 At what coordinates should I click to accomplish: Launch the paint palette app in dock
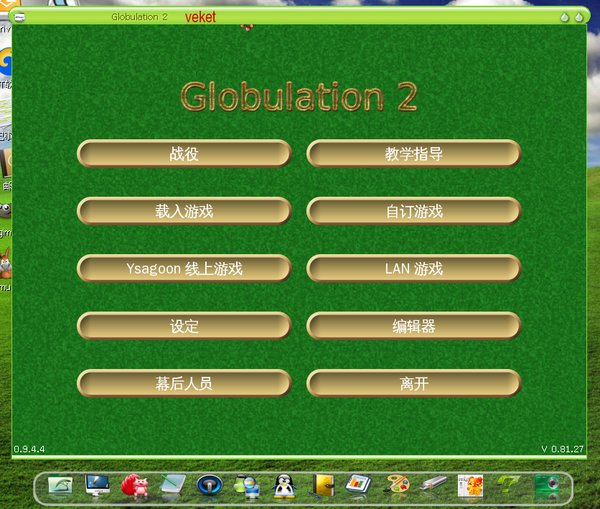click(x=396, y=485)
